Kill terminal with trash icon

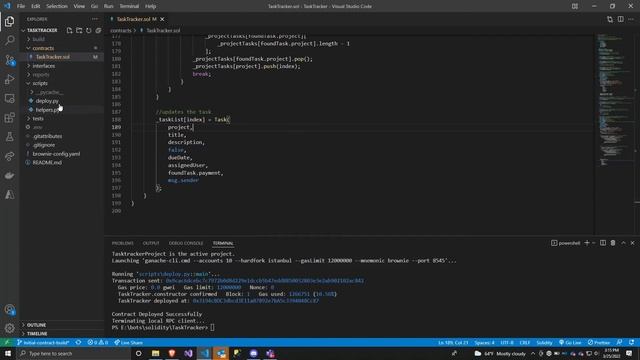[x=613, y=243]
